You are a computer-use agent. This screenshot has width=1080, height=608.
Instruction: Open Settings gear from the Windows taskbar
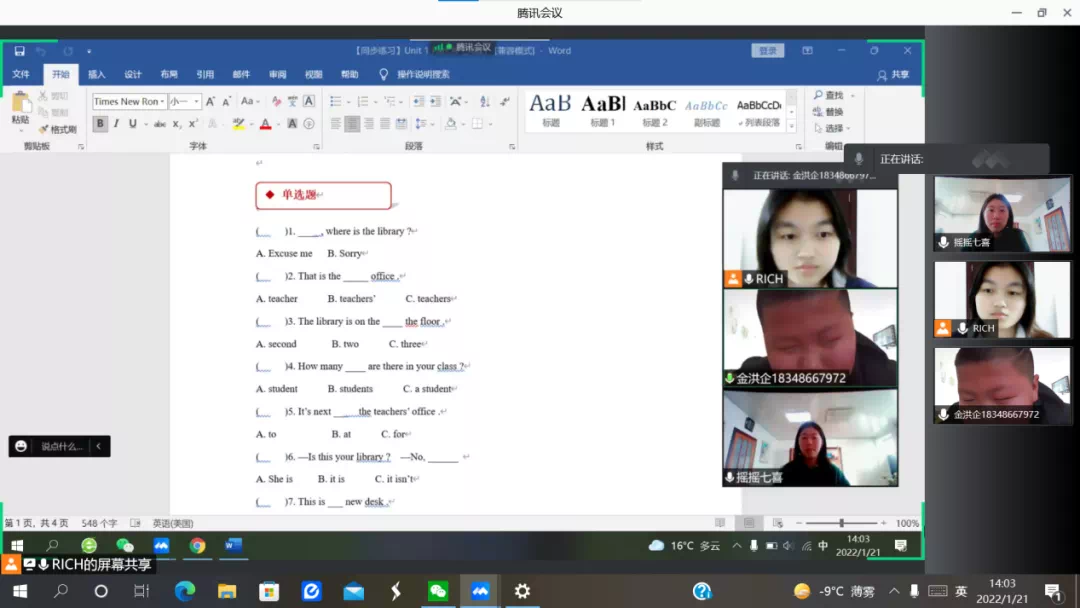(x=522, y=591)
